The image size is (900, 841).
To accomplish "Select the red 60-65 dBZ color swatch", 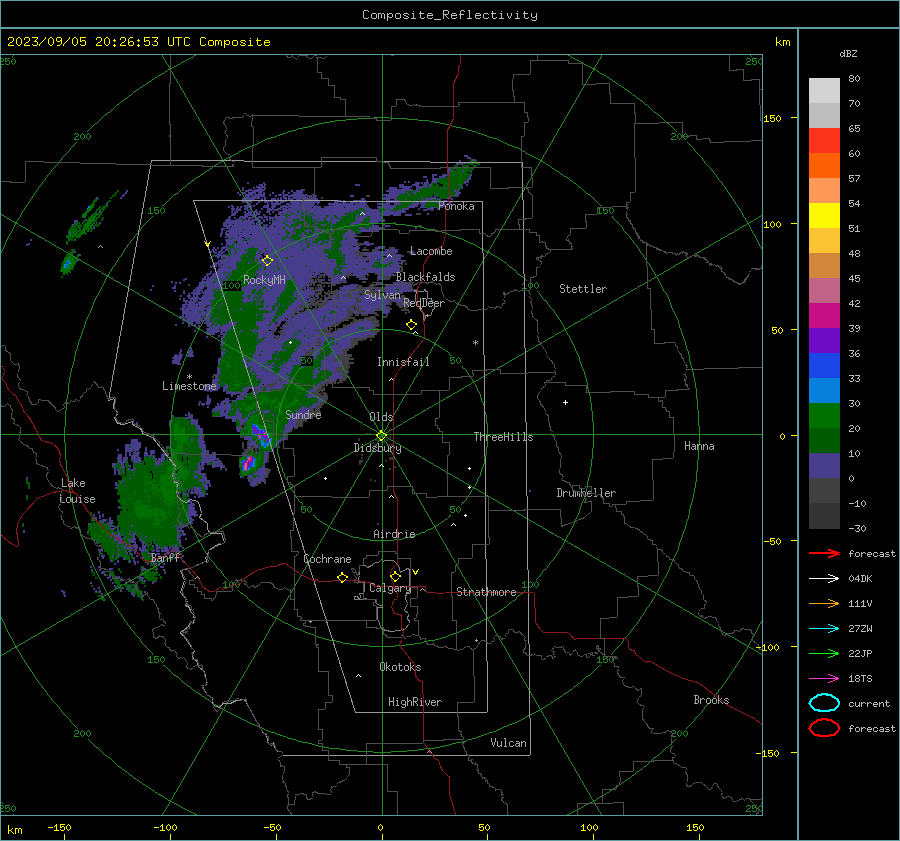I will coord(824,141).
